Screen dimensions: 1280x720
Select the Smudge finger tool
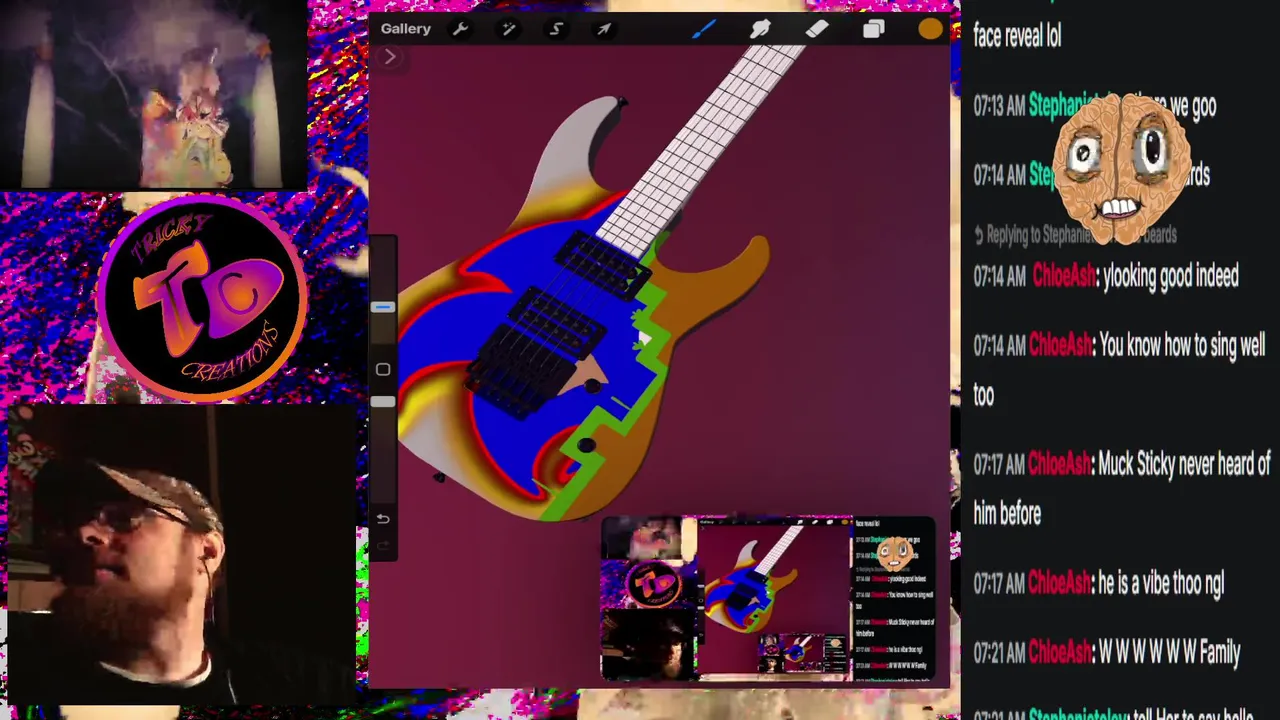point(760,29)
